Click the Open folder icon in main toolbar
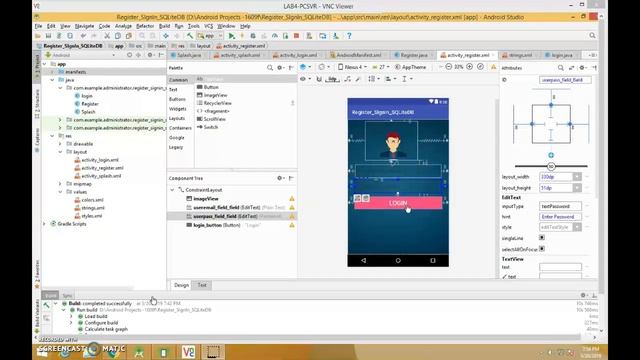Screen dimensions: 640x360 38,36
